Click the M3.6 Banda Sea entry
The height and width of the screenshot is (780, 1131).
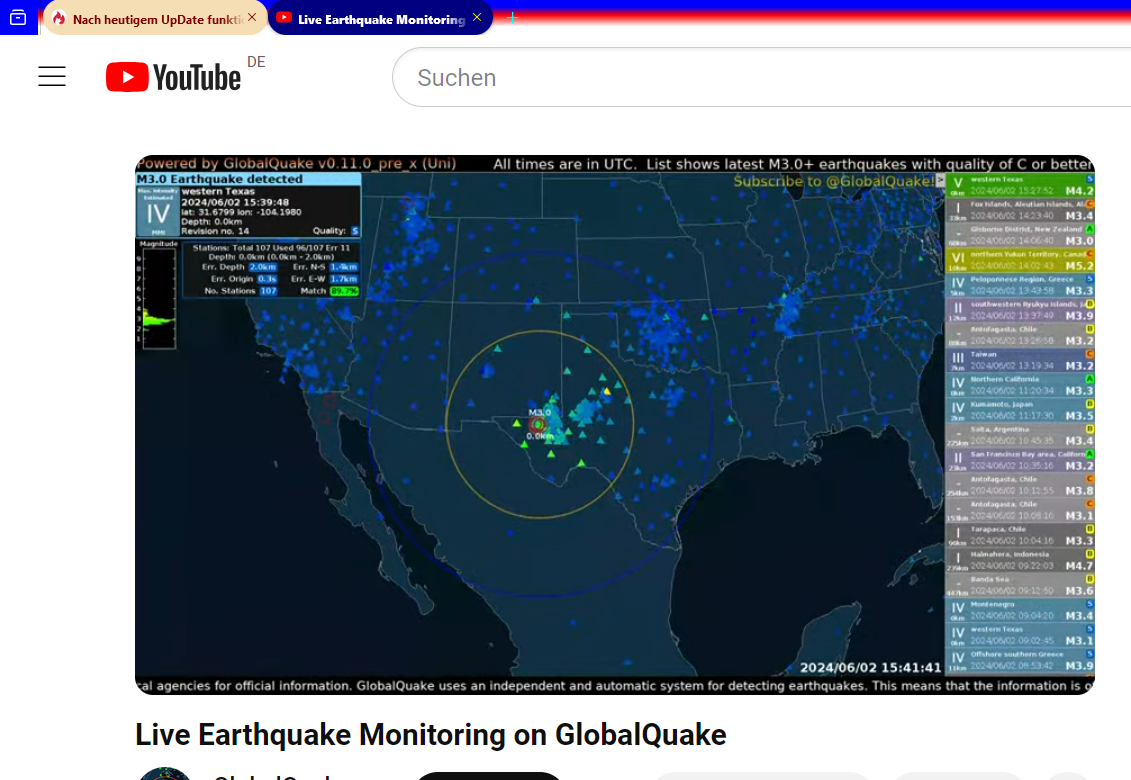[1020, 586]
